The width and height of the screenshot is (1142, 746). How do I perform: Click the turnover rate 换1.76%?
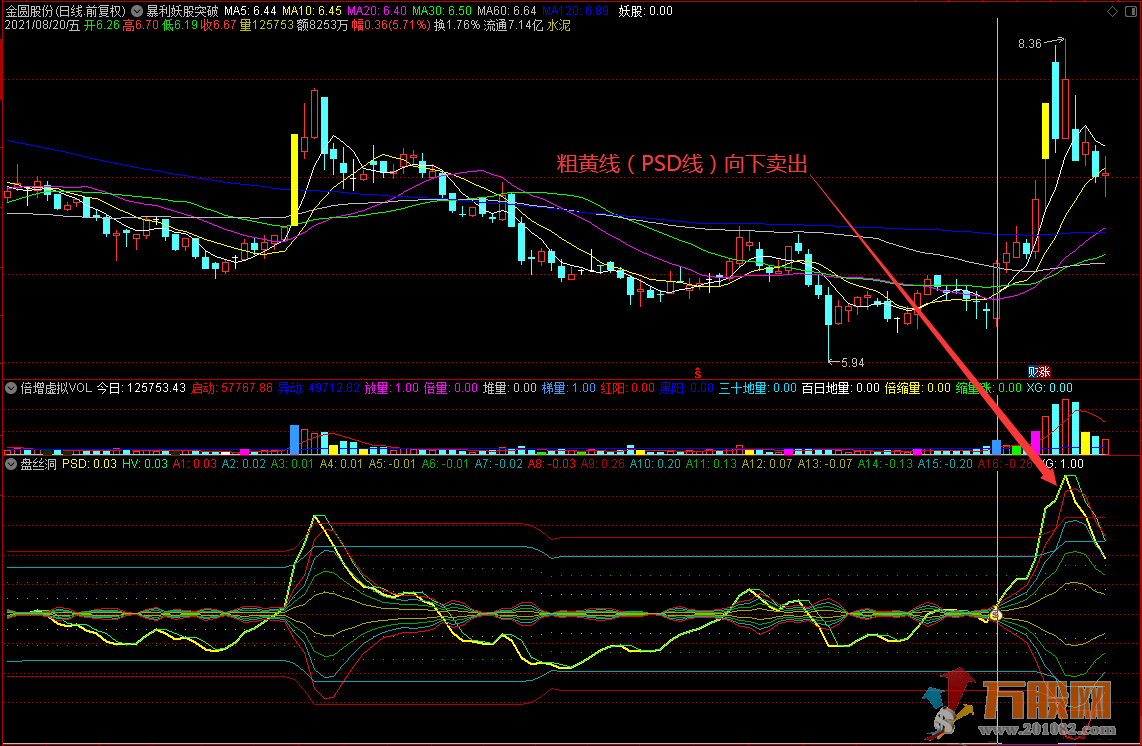[457, 25]
